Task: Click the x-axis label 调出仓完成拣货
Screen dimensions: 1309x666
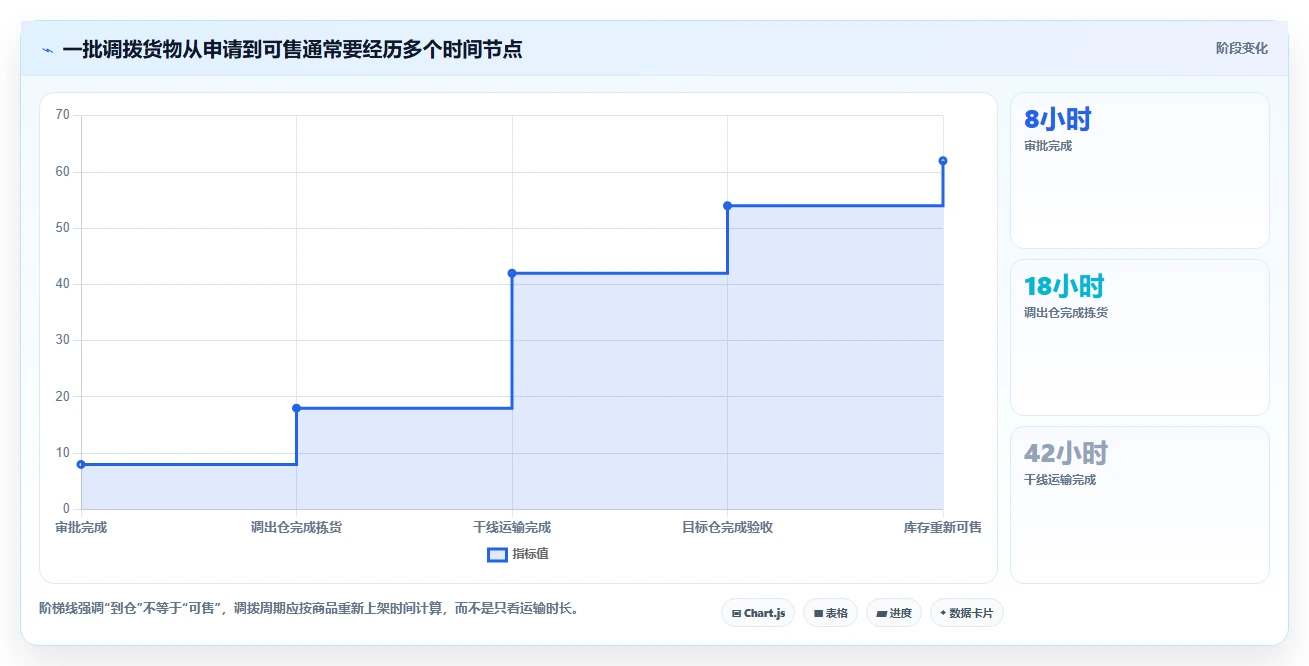Action: click(296, 527)
